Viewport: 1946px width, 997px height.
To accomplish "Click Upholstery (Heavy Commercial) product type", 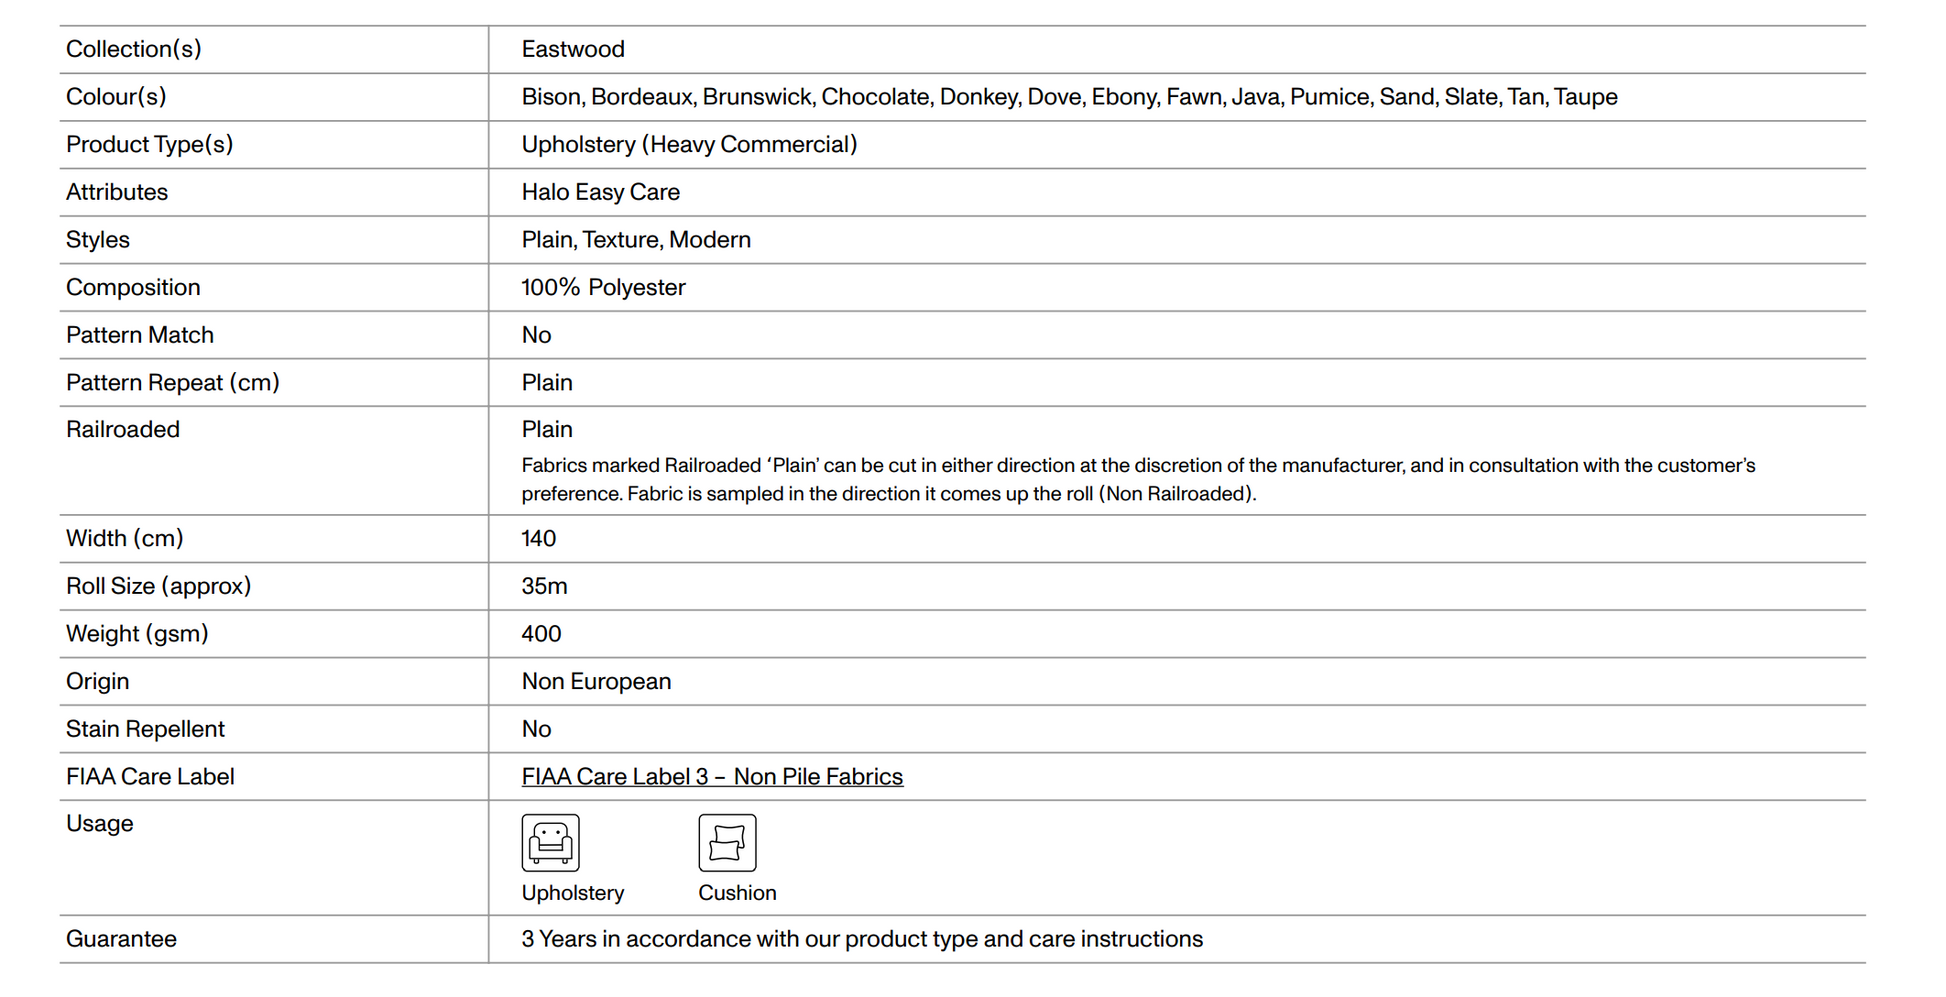I will point(689,145).
